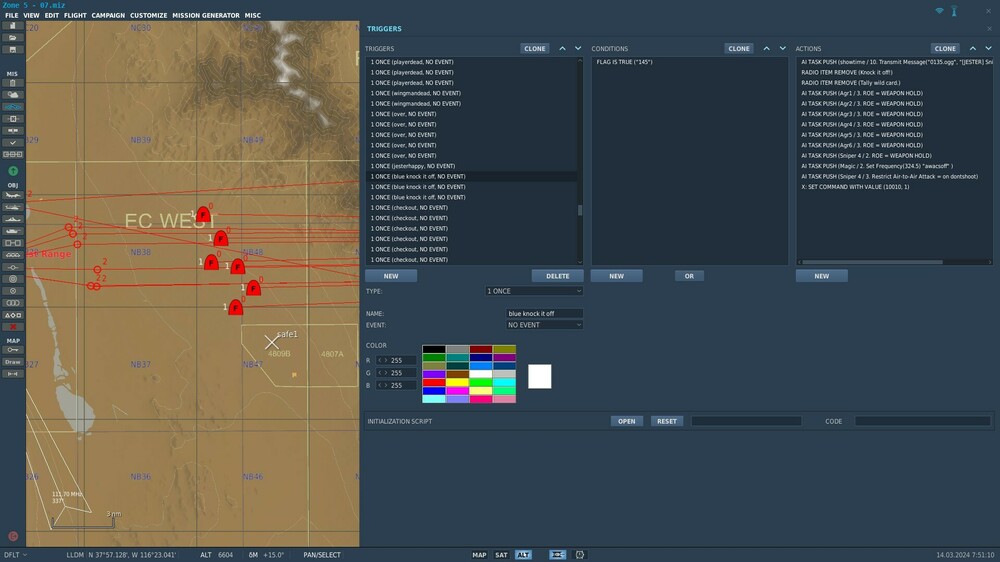This screenshot has width=1000, height=562.
Task: Click the red exit icon at bottom left
Action: click(x=13, y=536)
